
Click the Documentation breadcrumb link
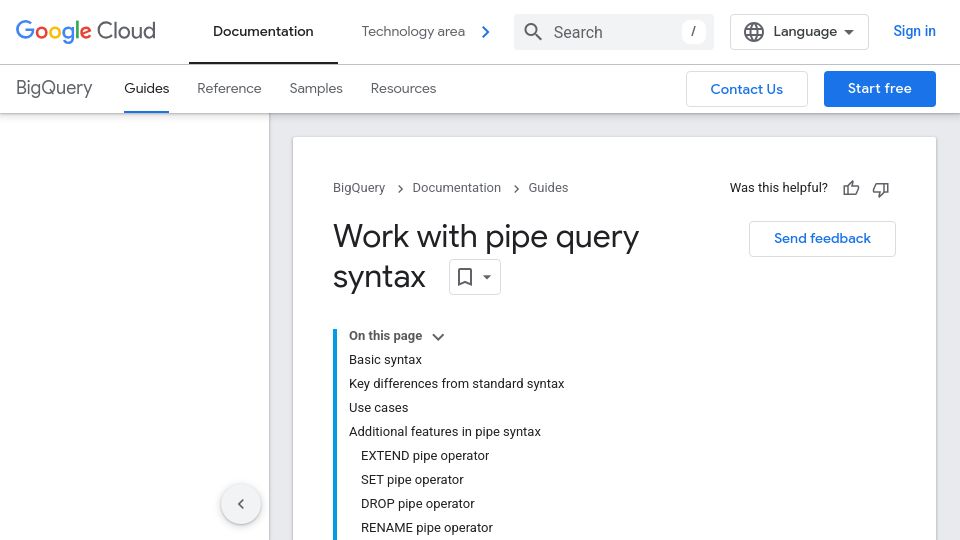click(x=456, y=188)
